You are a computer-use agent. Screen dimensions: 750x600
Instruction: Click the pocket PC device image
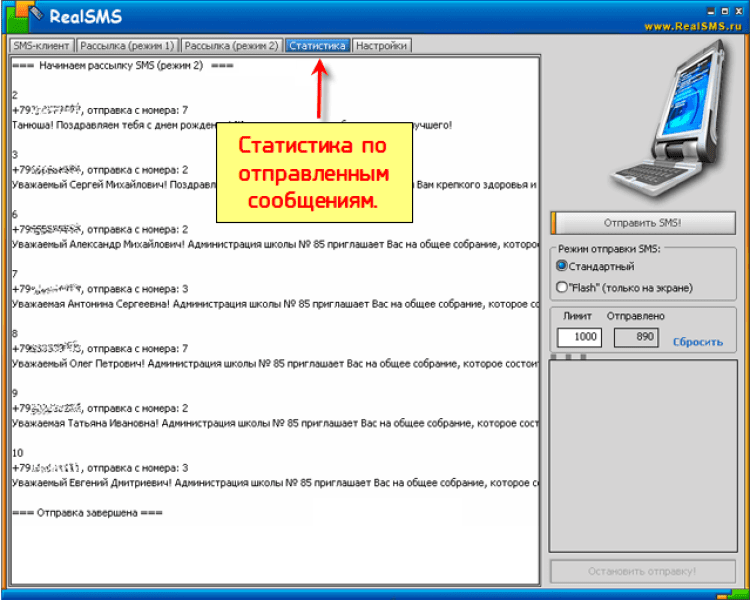670,119
